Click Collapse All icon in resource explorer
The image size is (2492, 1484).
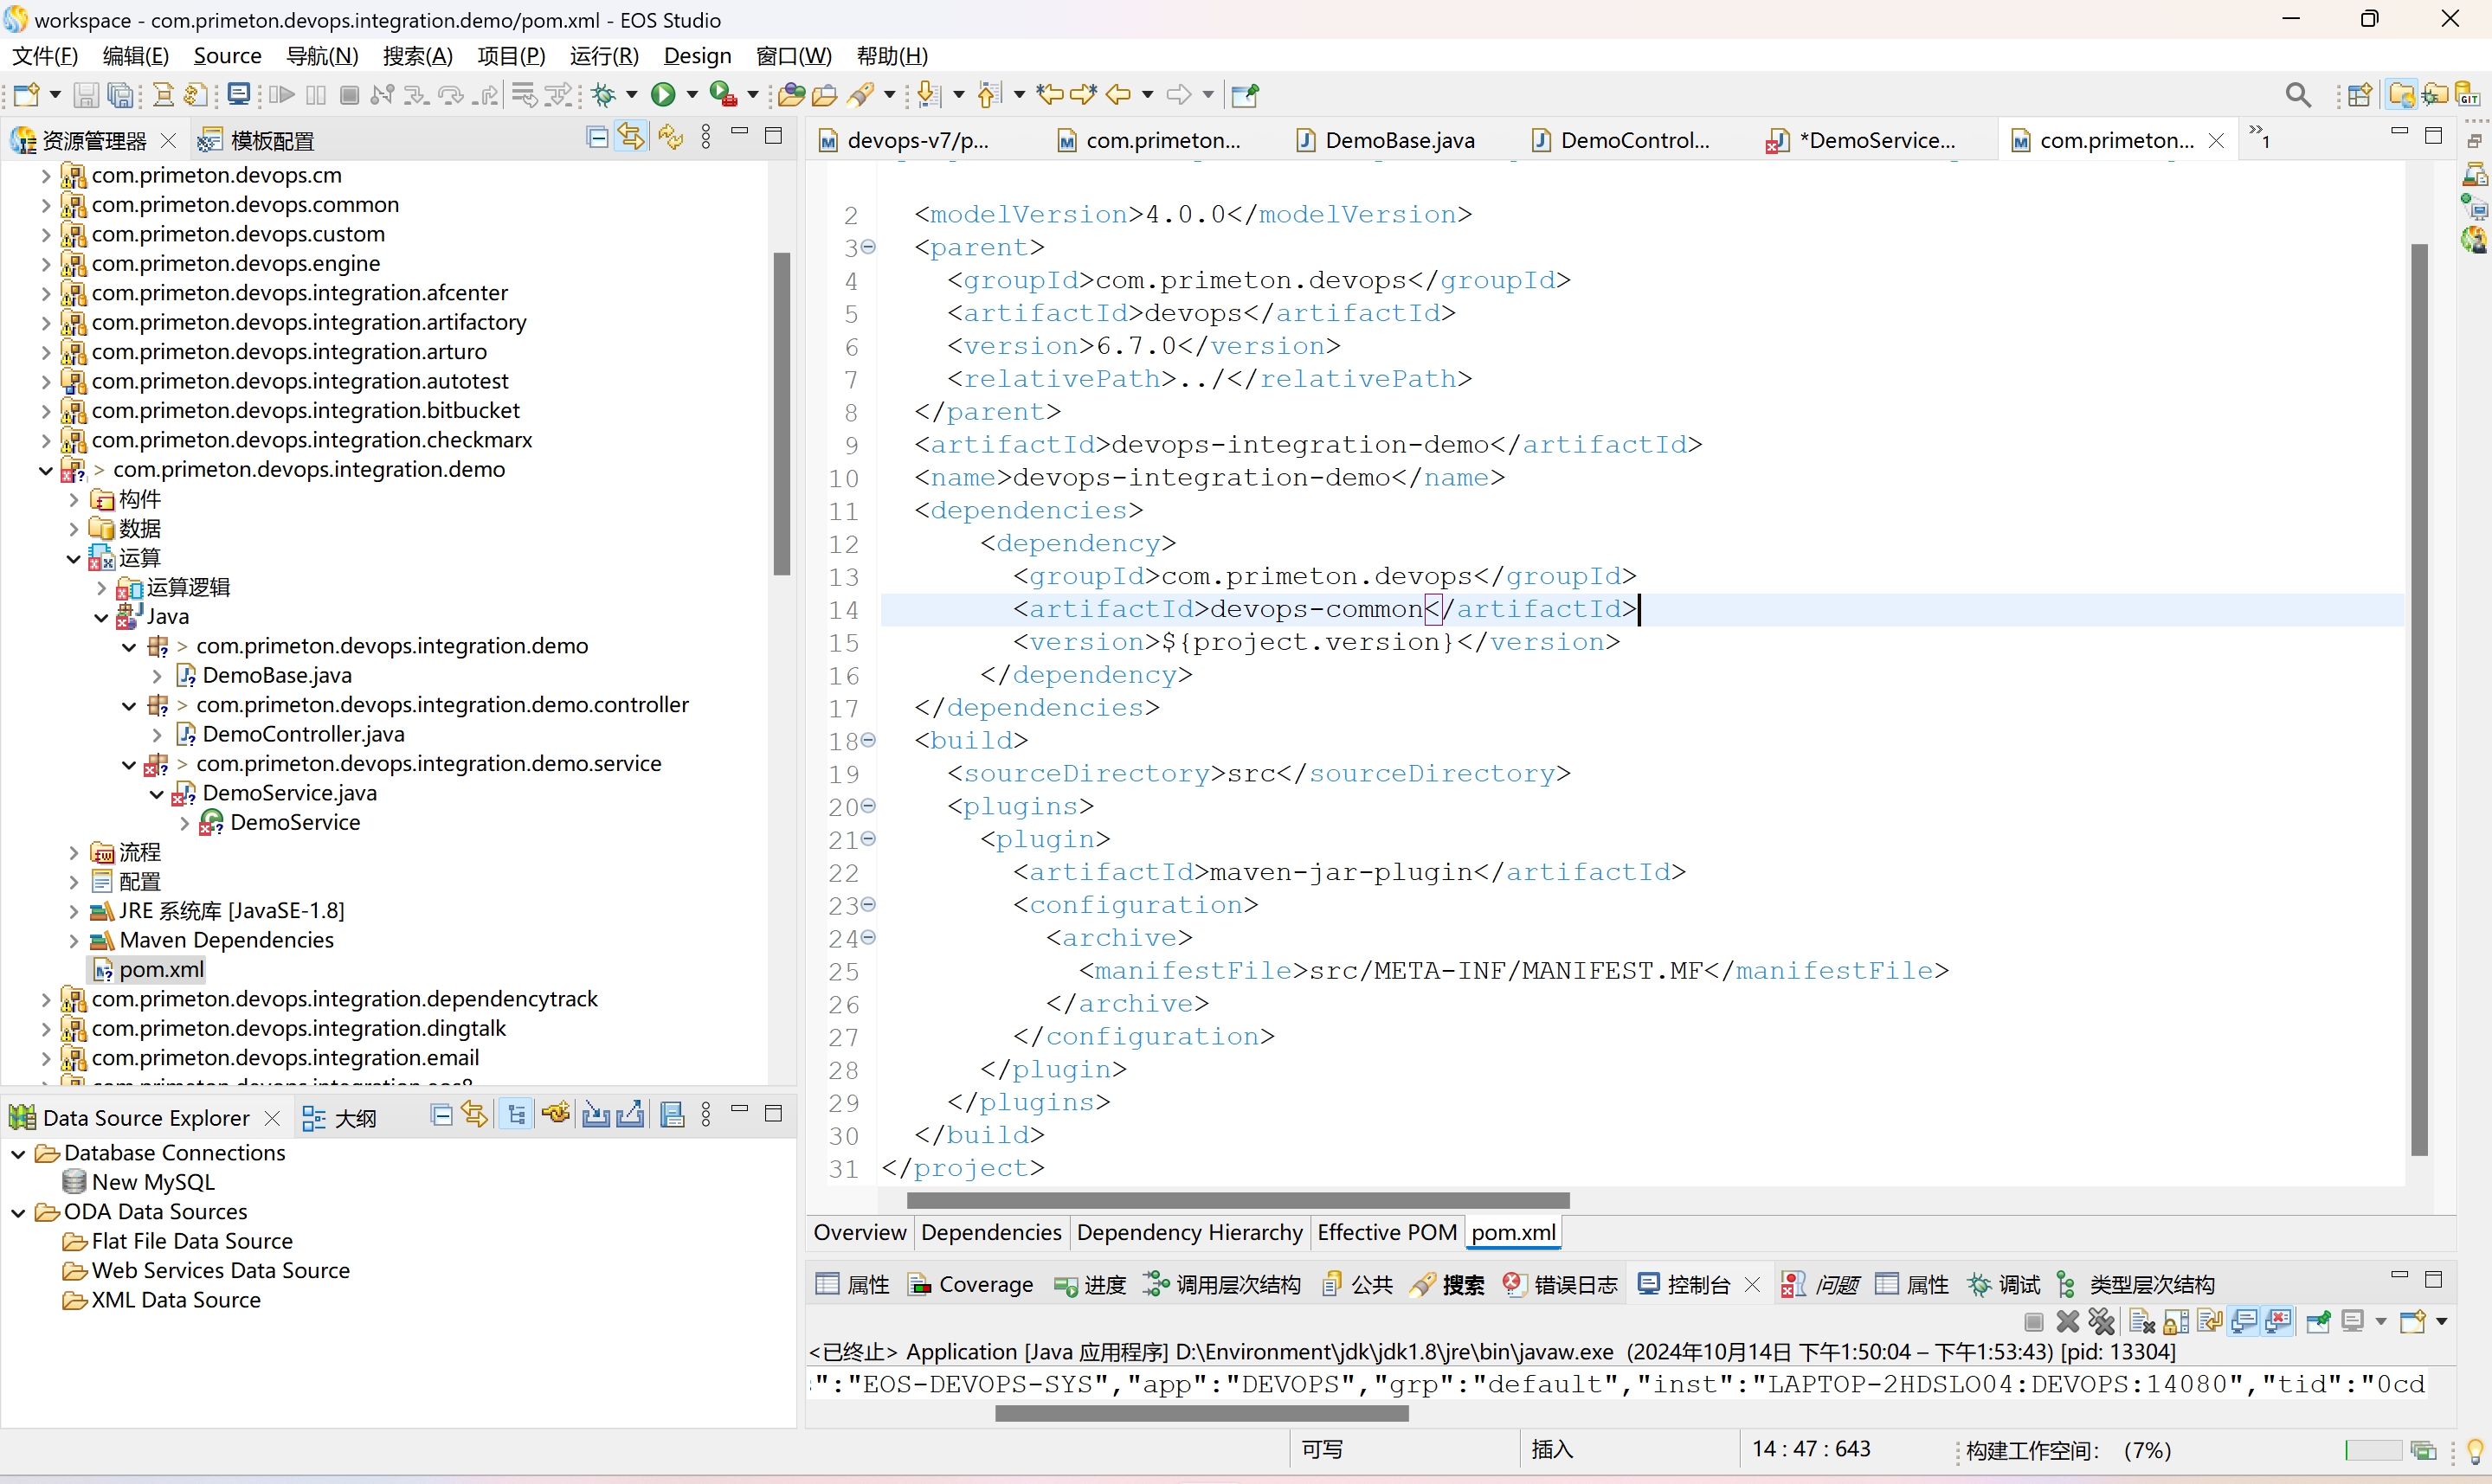[x=597, y=137]
